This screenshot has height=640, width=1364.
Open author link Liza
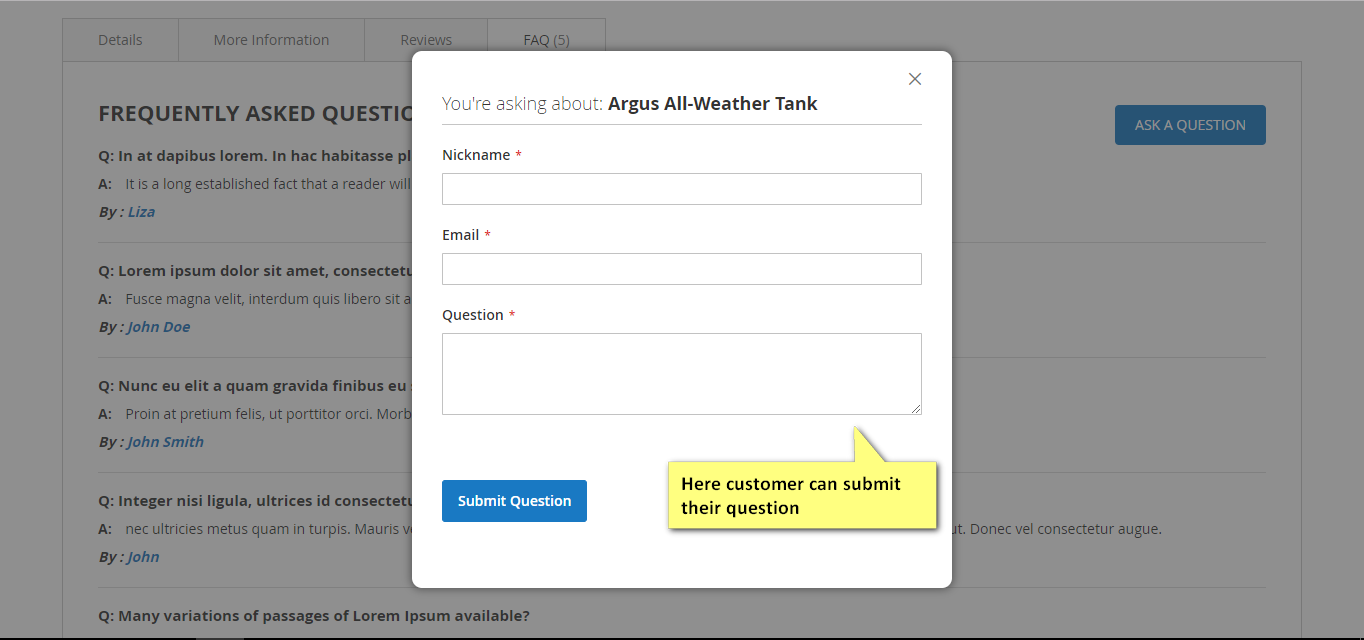pyautogui.click(x=141, y=212)
